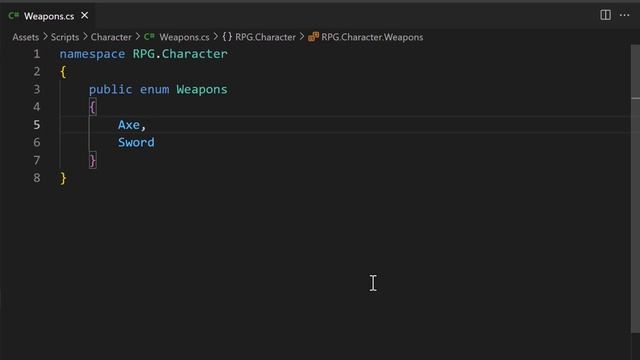This screenshot has height=360, width=640.
Task: Click line number 1 in the gutter
Action: (37, 54)
